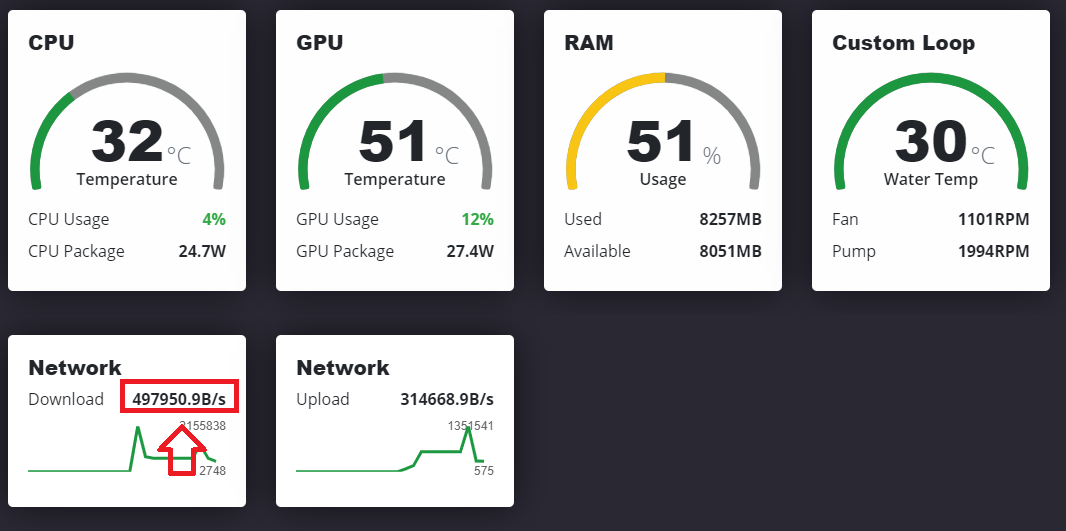1066x531 pixels.
Task: Click the green 12% GPU Usage value
Action: click(477, 220)
